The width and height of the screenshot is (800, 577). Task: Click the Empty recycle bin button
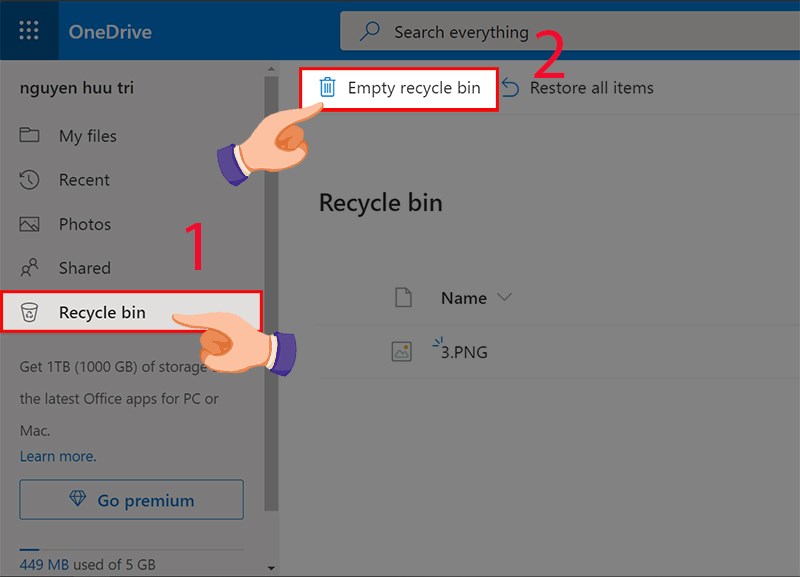(x=399, y=88)
